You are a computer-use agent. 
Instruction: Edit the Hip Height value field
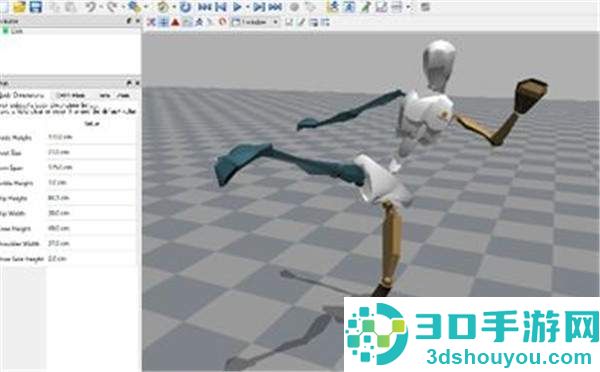pyautogui.click(x=91, y=198)
